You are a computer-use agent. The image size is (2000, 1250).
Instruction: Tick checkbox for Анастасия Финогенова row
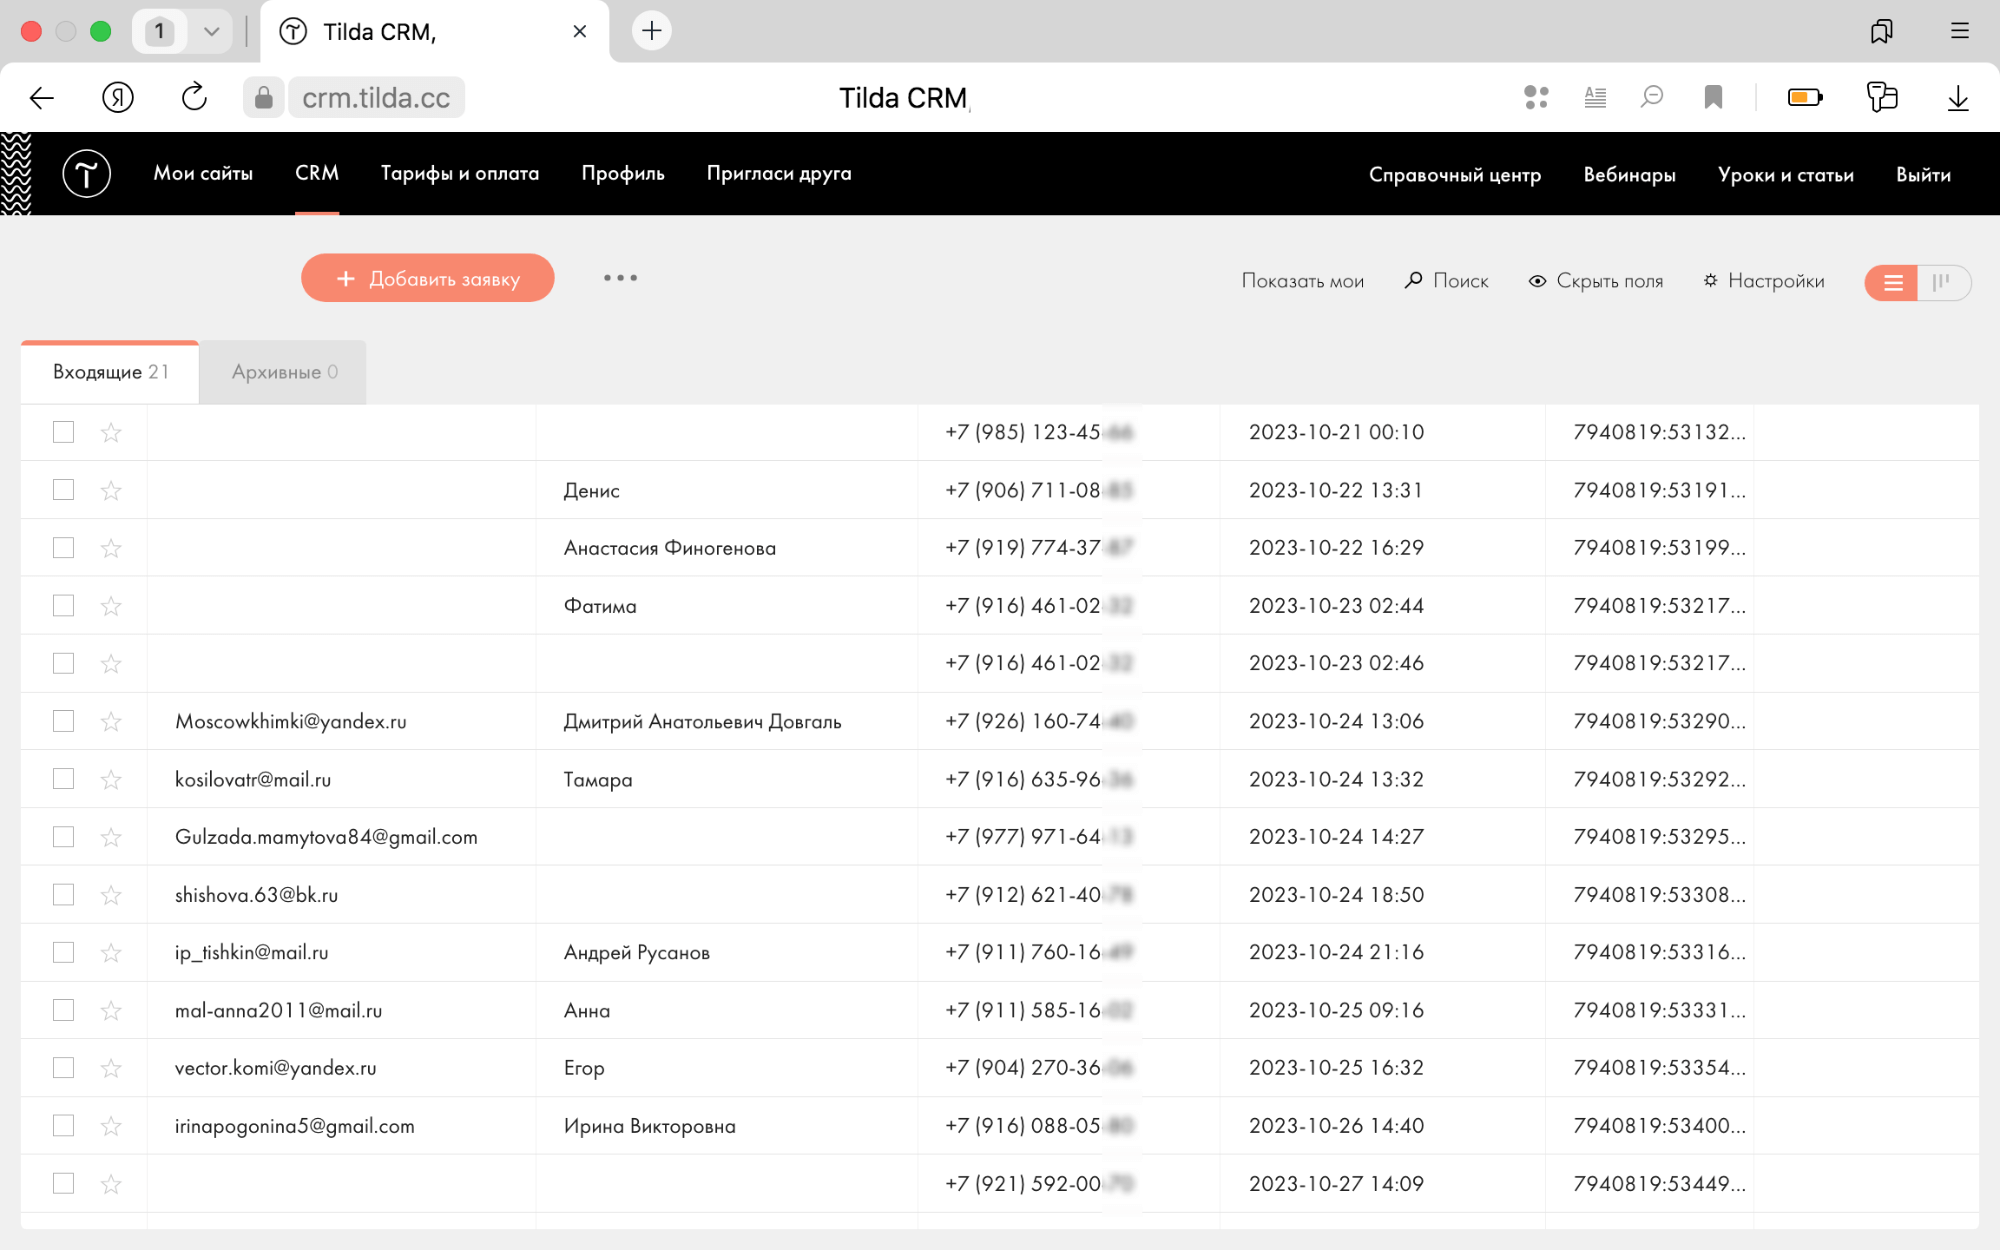click(x=64, y=548)
